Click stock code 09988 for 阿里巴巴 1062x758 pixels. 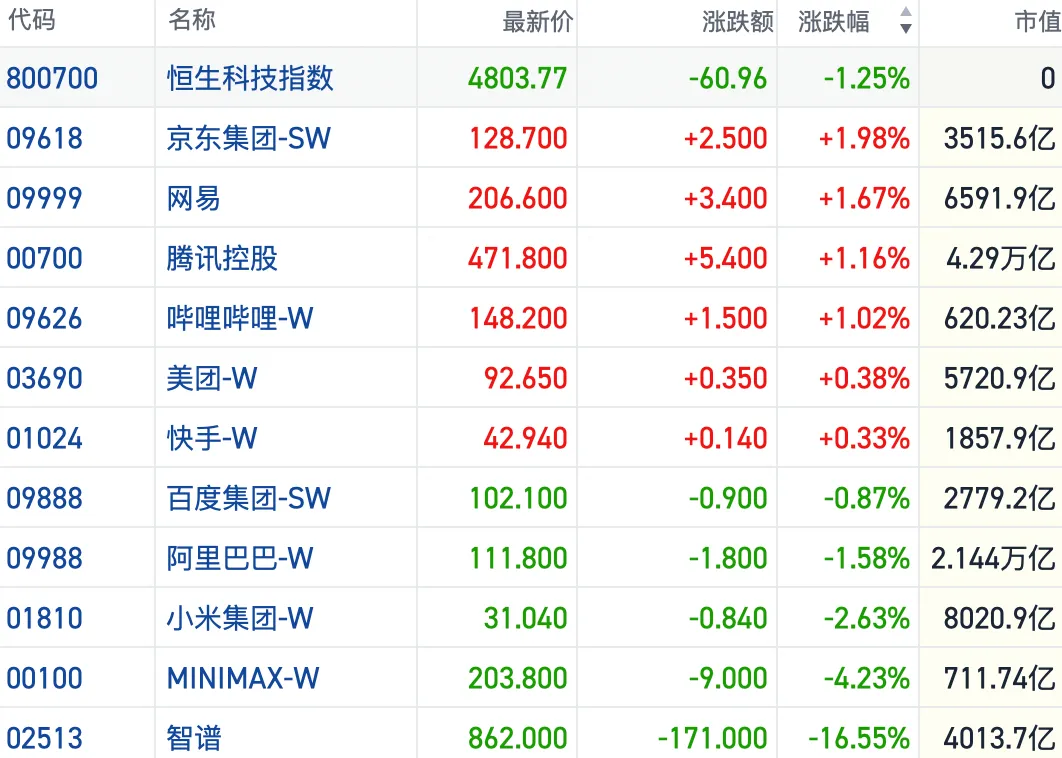point(45,558)
